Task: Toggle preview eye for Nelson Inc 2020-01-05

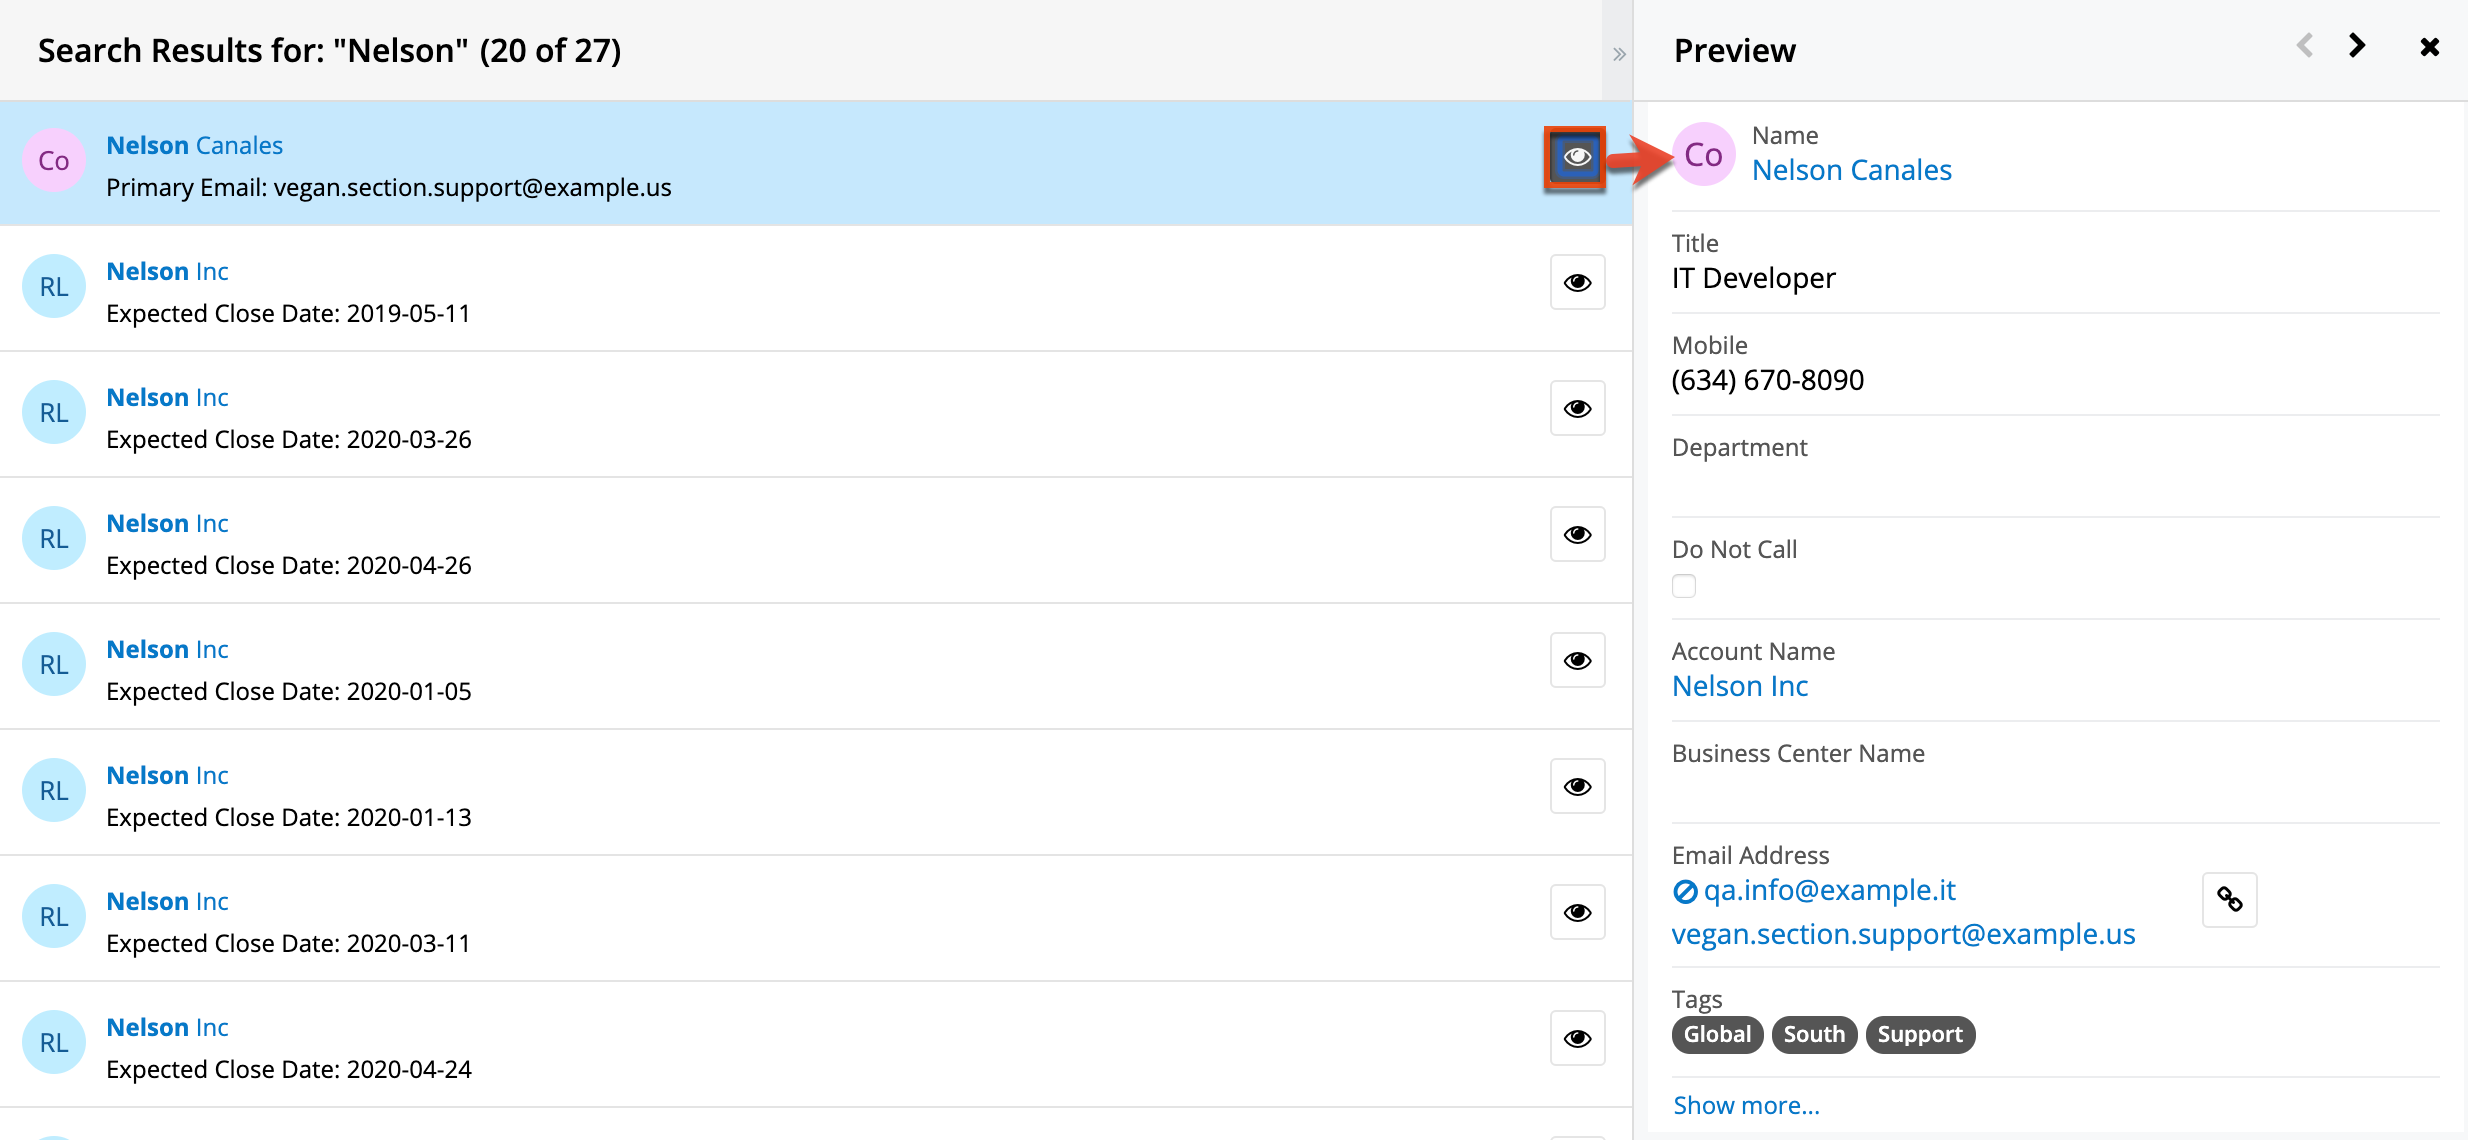Action: 1576,660
